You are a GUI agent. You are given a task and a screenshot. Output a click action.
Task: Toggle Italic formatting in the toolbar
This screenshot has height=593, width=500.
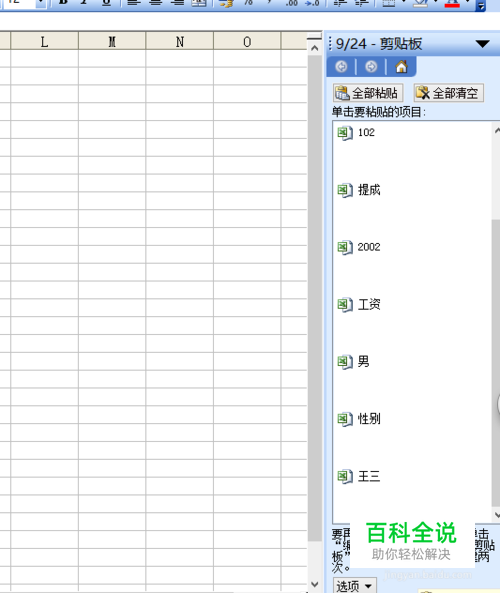pos(85,3)
